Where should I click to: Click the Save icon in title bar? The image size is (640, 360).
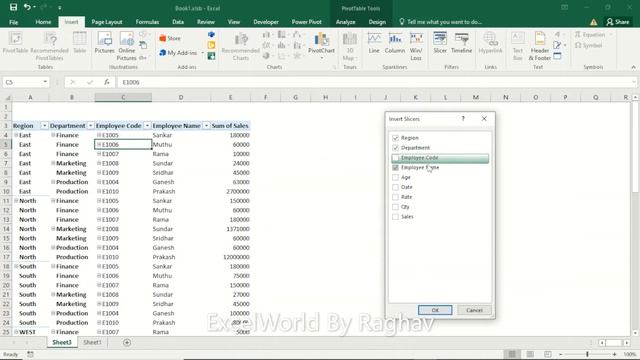coord(13,7)
